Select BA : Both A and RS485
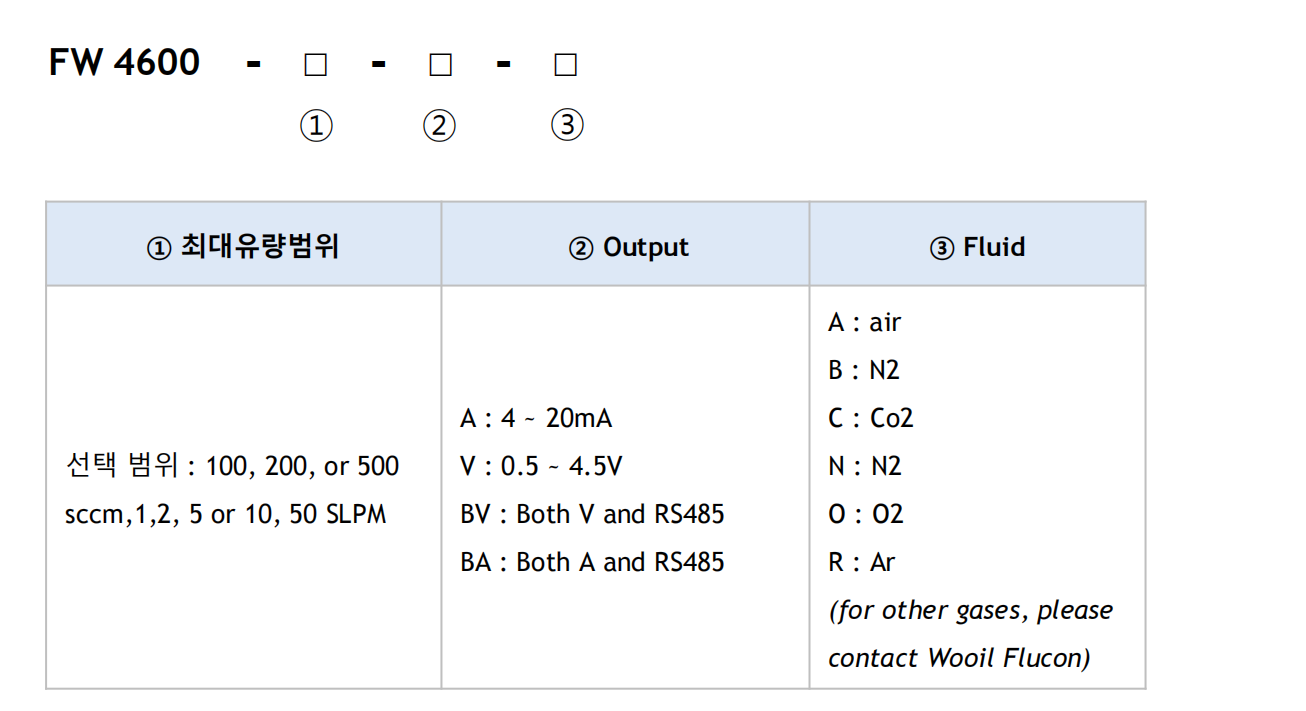This screenshot has height=711, width=1306. [592, 562]
